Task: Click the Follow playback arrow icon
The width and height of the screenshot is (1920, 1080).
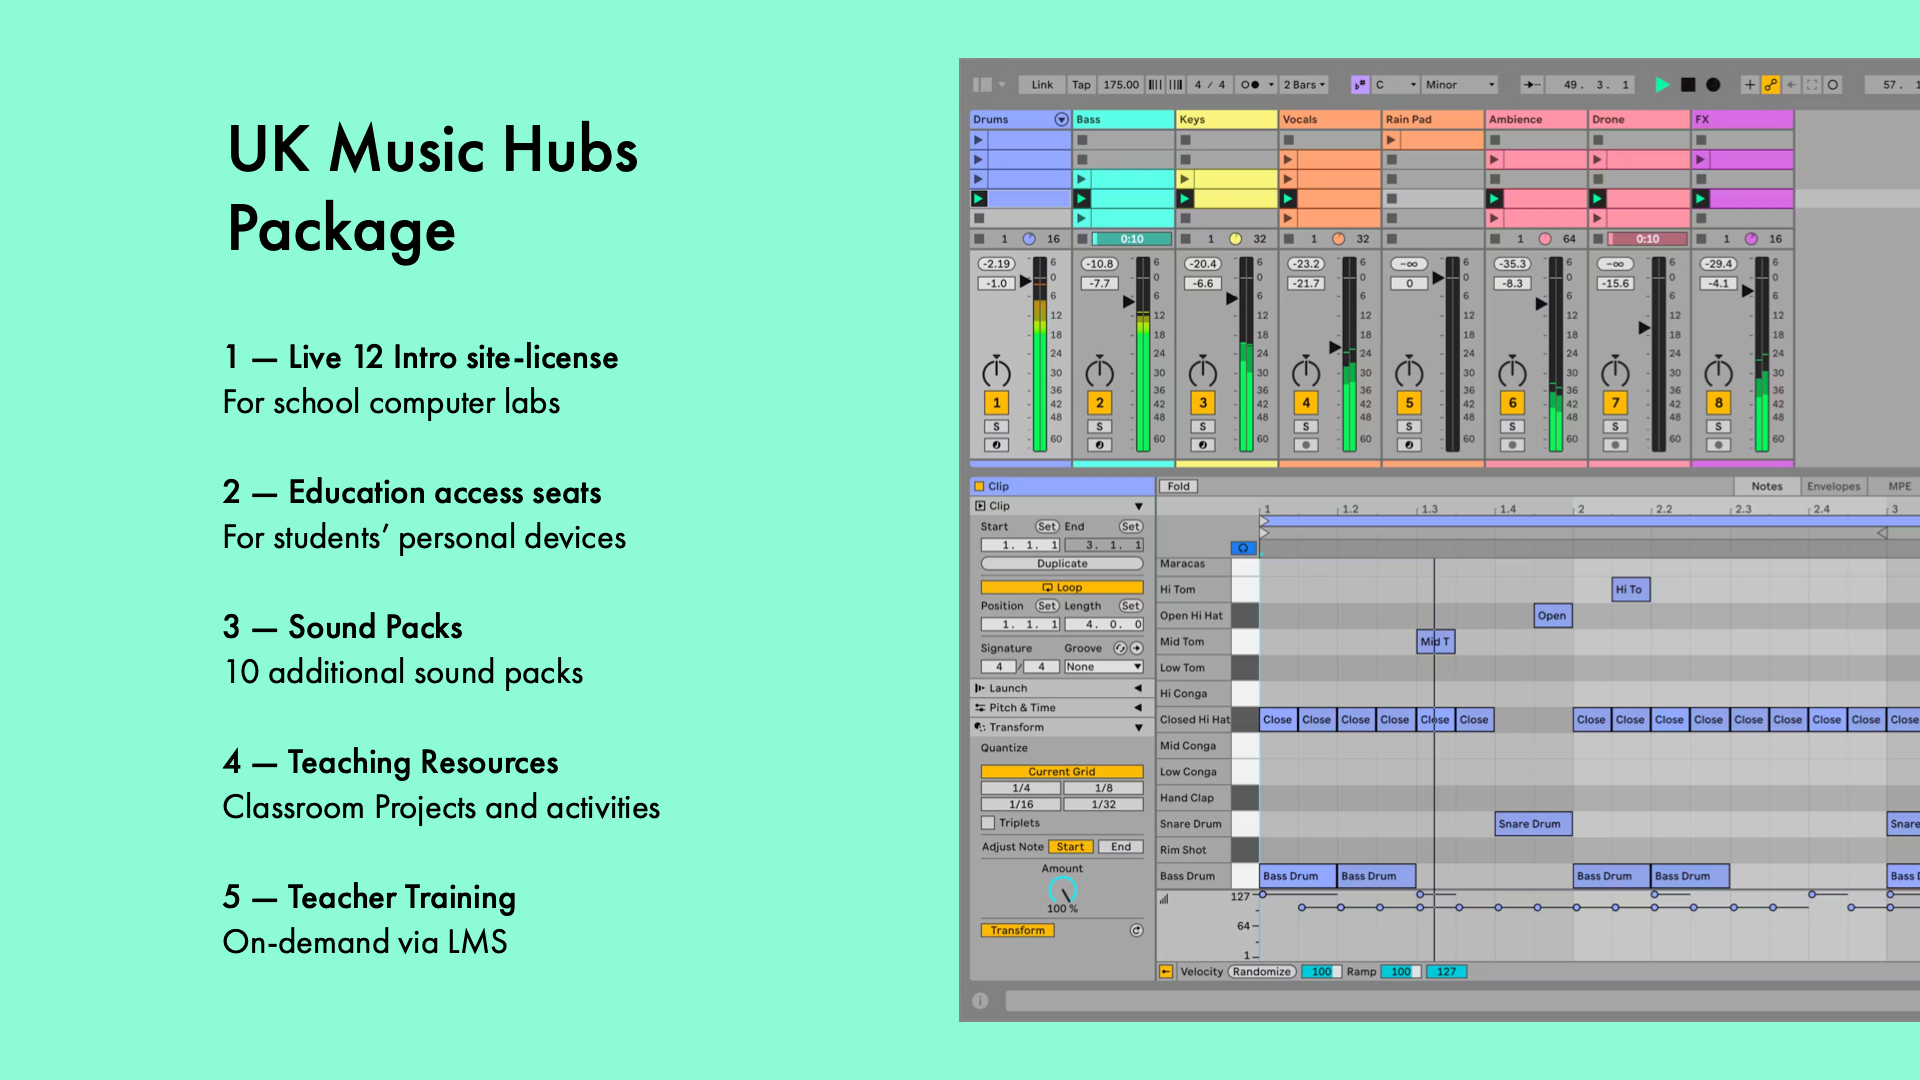Action: coord(1531,85)
